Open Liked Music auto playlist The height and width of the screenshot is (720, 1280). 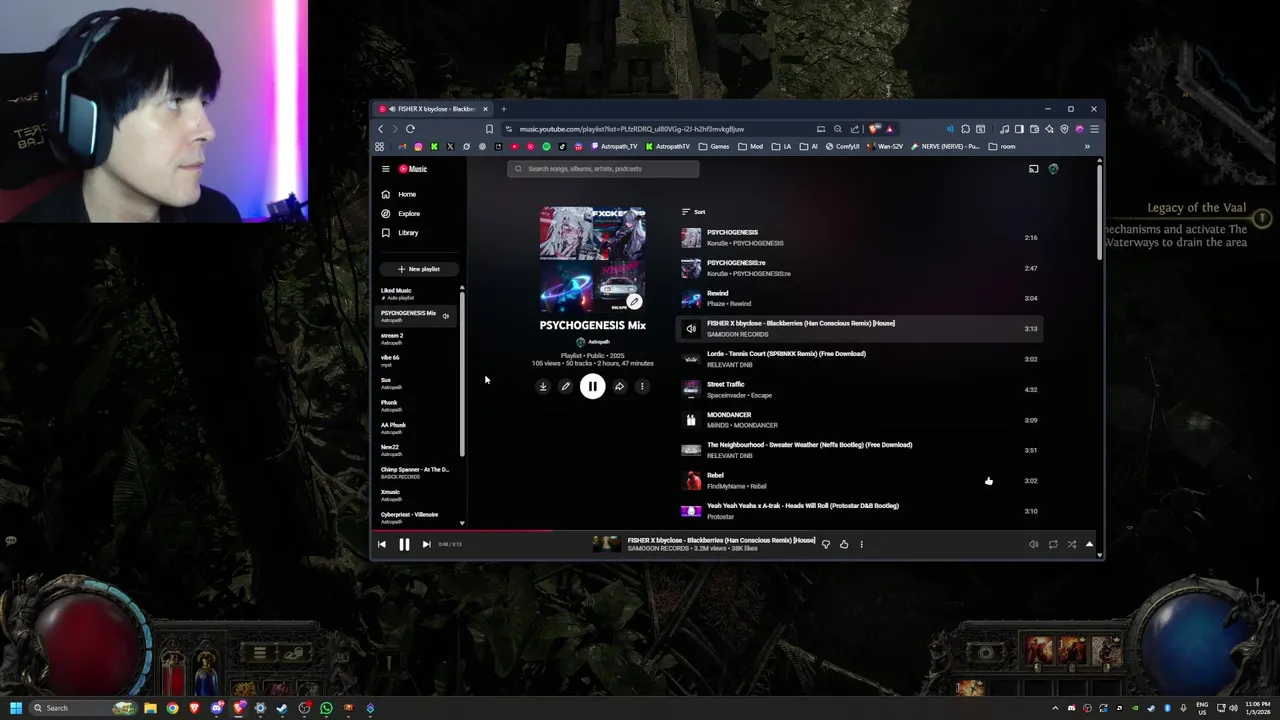point(417,294)
